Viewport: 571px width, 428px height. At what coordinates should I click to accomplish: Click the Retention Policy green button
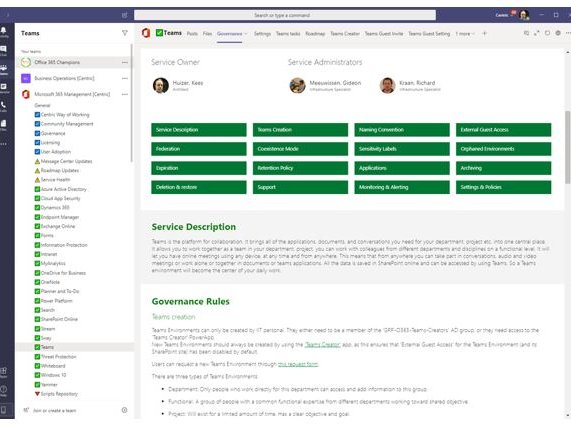pyautogui.click(x=300, y=168)
